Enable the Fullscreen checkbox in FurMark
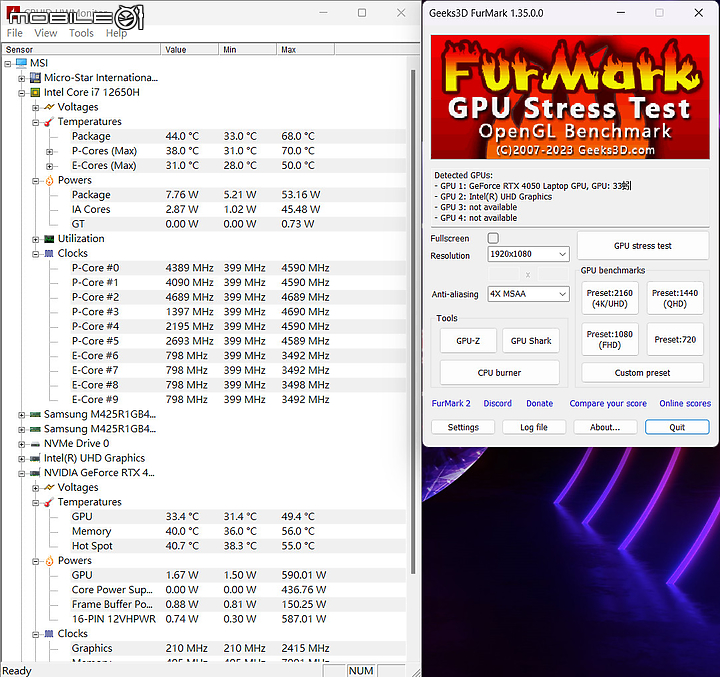The height and width of the screenshot is (677, 720). 493,238
